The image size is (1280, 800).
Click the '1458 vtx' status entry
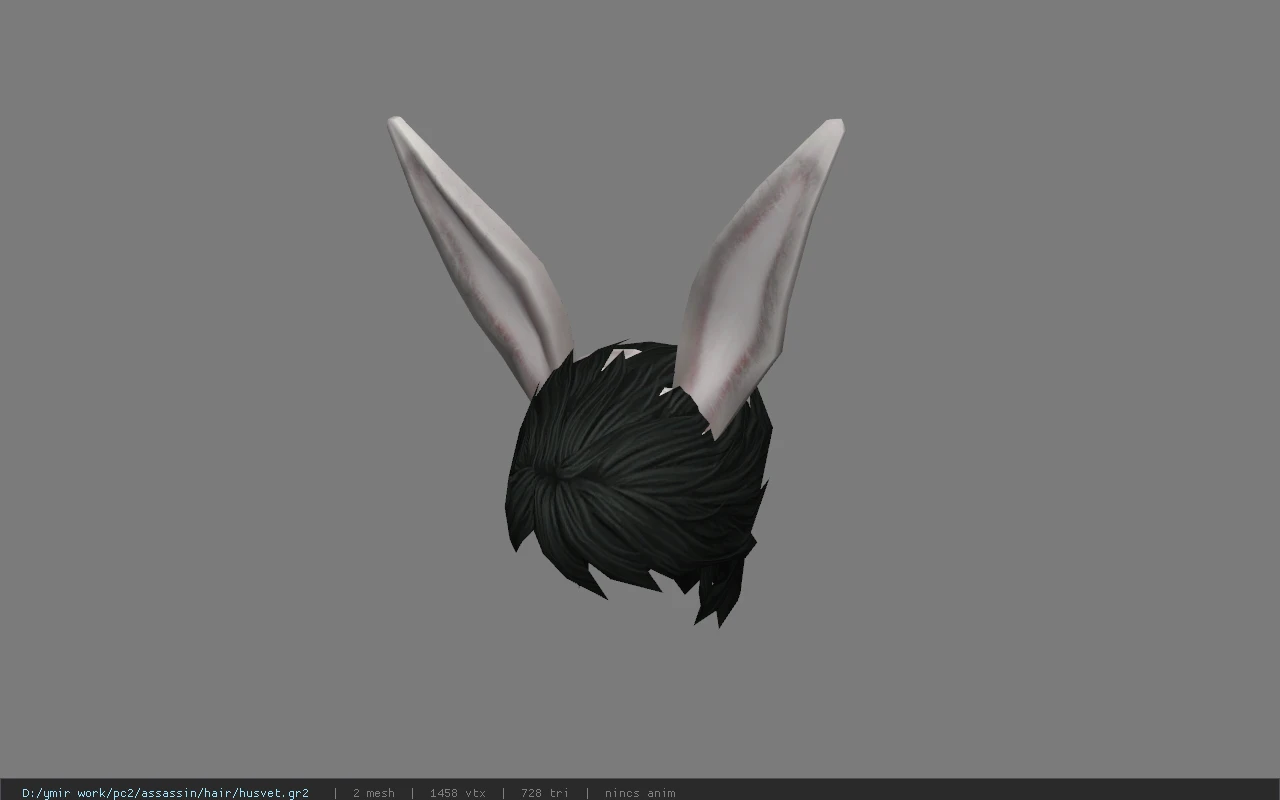pos(457,793)
